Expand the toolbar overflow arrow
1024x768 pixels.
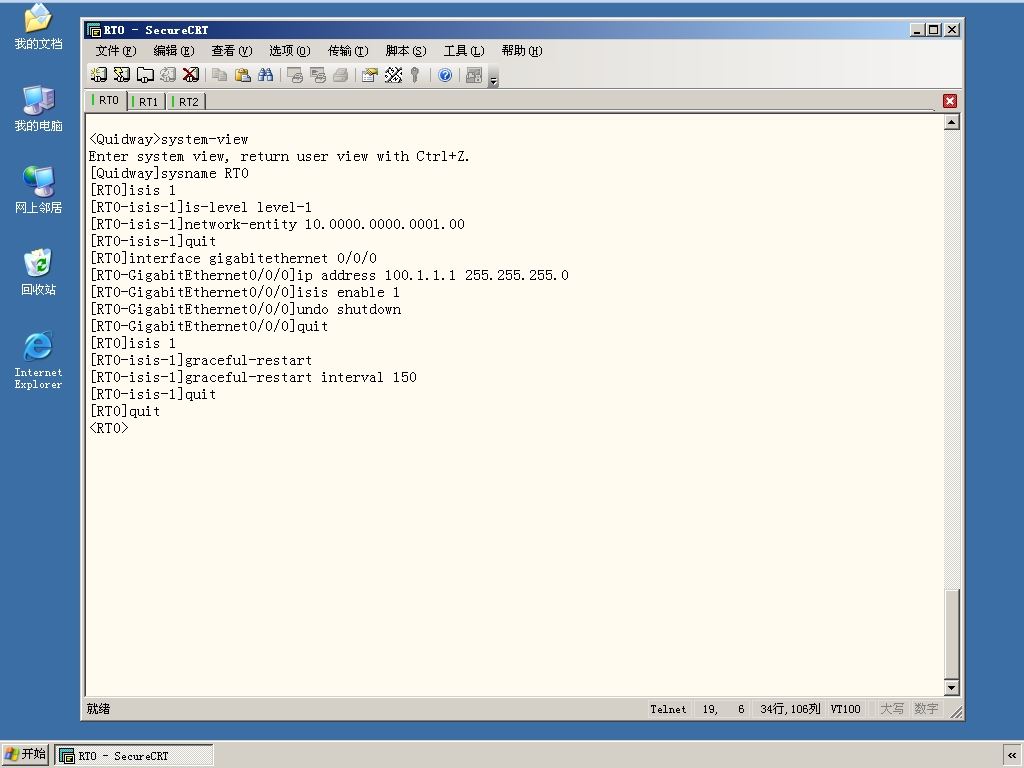(494, 80)
